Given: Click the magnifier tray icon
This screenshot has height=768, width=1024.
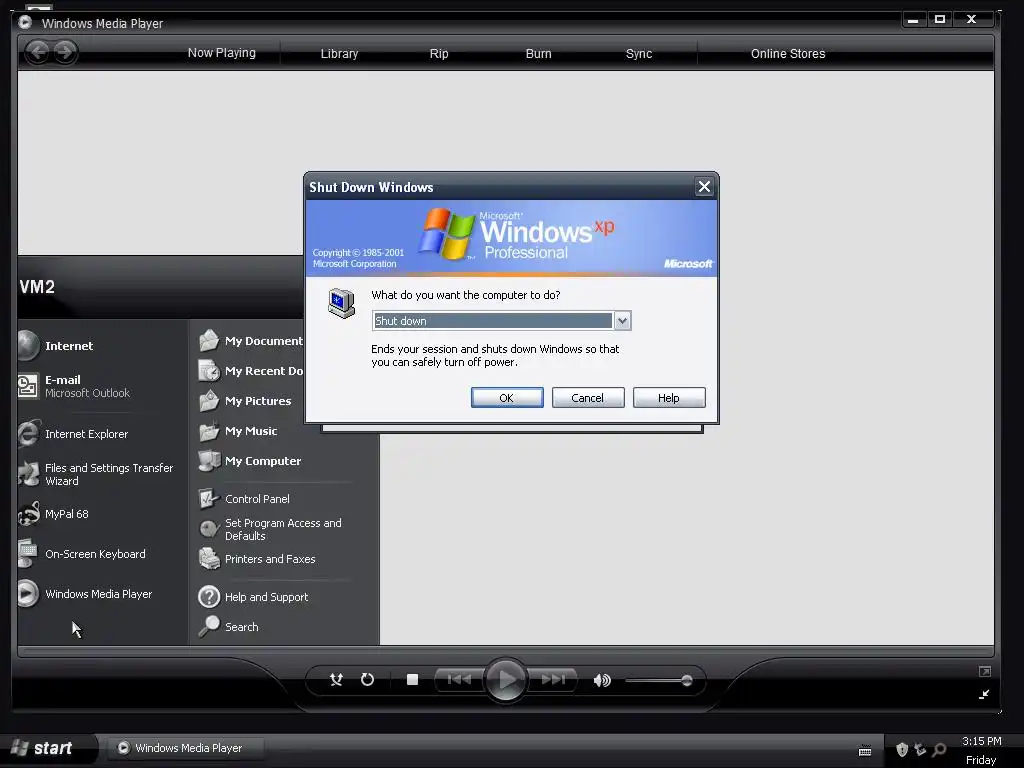Looking at the screenshot, I should tap(940, 750).
